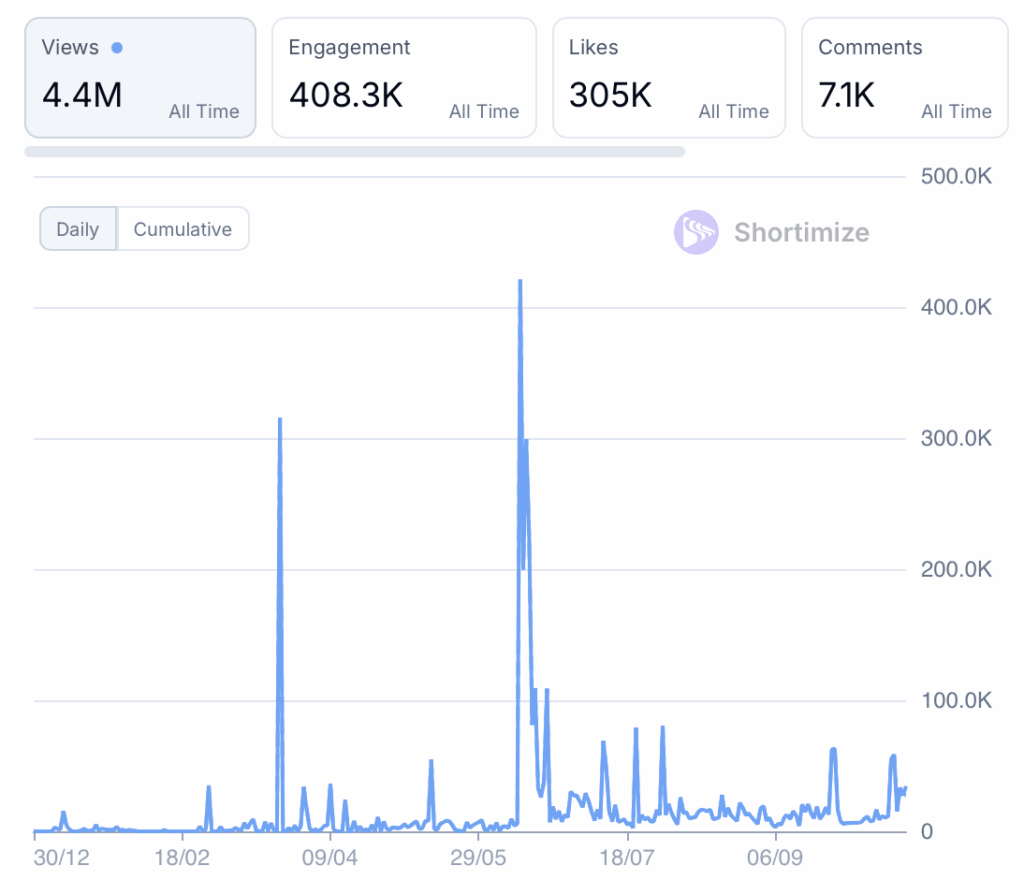The height and width of the screenshot is (895, 1024).
Task: Open the All Time range on Engagement card
Action: click(484, 112)
